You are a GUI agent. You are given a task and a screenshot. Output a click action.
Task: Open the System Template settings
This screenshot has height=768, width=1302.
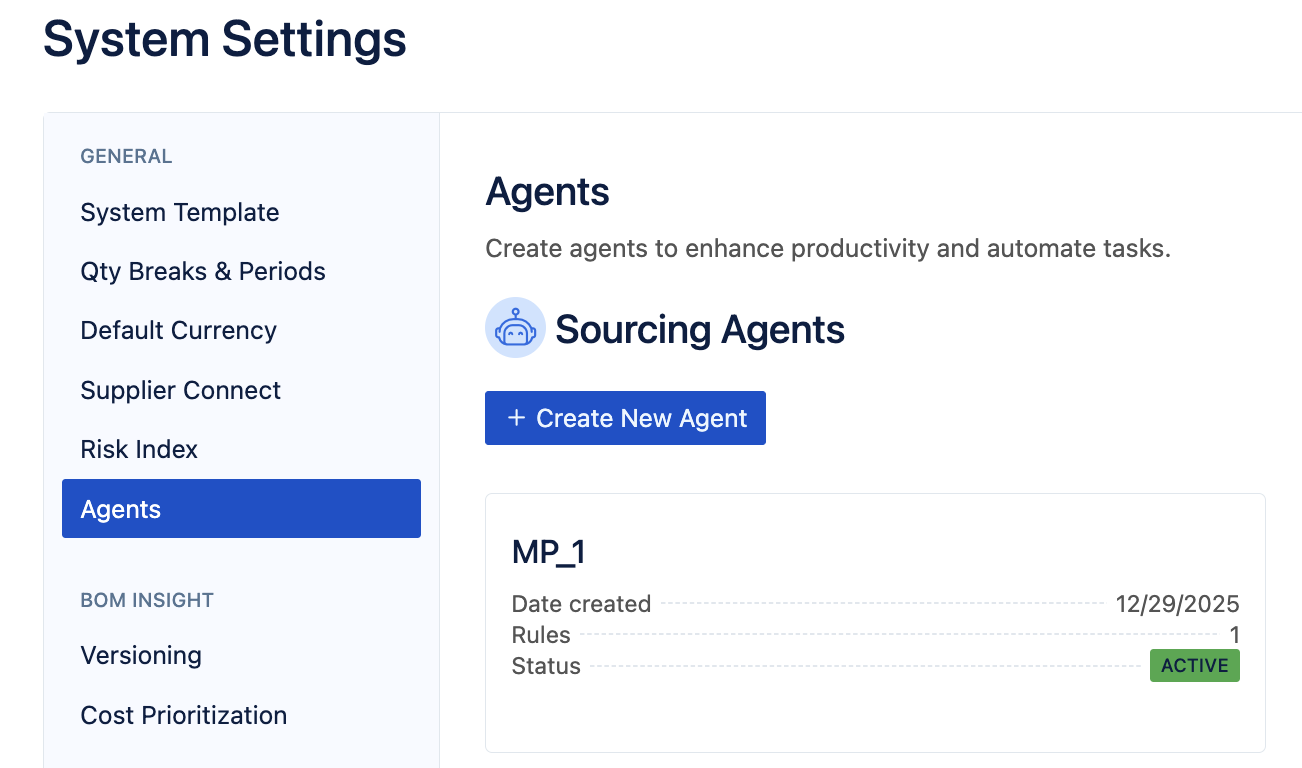click(180, 212)
